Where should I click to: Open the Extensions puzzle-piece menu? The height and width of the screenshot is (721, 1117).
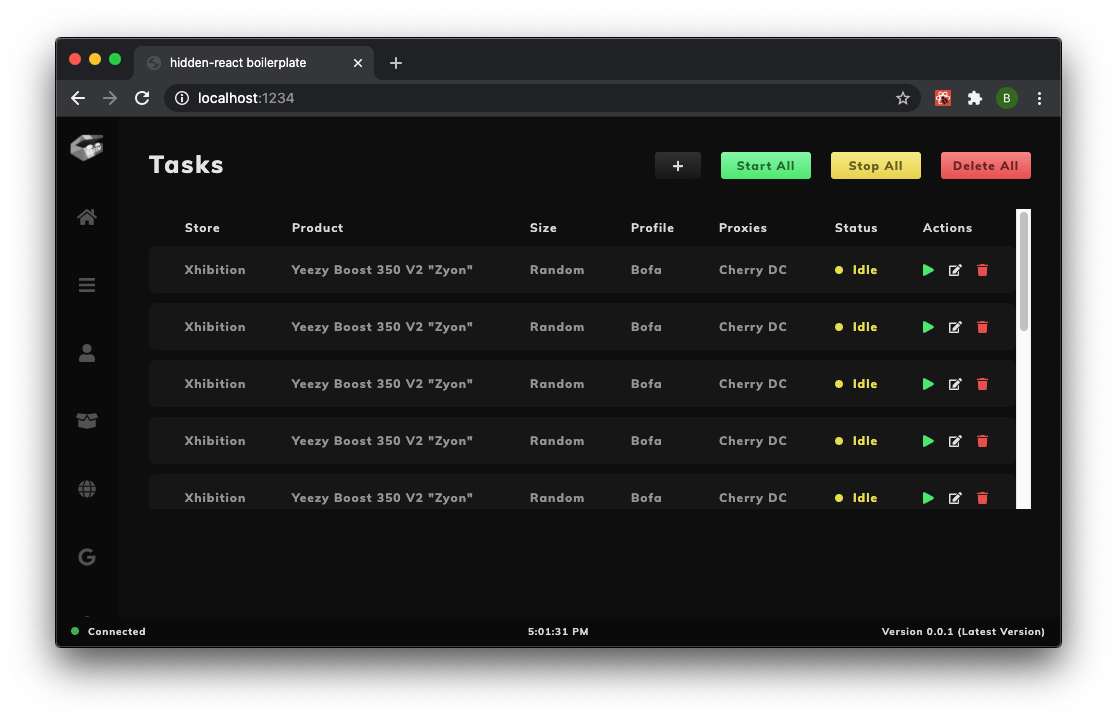[975, 98]
